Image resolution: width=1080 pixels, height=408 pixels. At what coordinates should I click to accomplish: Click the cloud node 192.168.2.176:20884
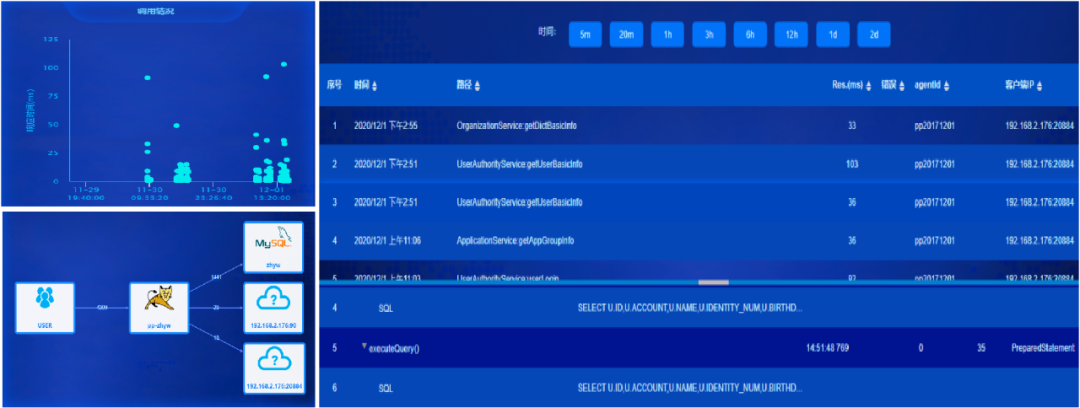point(273,366)
